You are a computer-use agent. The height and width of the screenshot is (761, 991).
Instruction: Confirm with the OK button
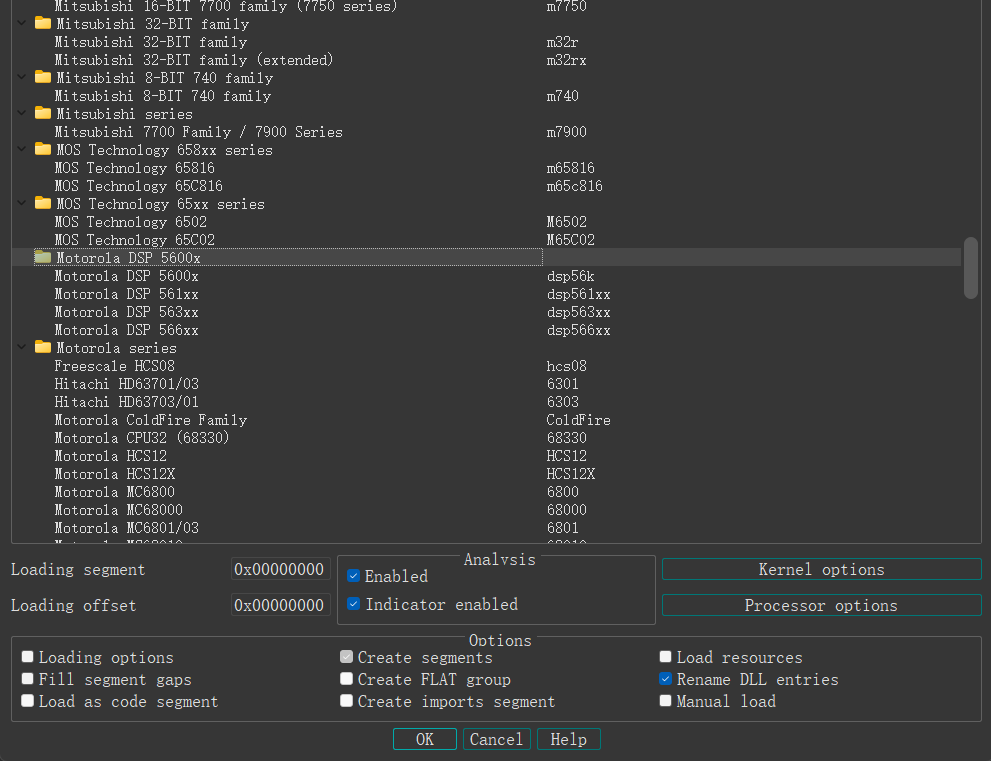click(425, 740)
